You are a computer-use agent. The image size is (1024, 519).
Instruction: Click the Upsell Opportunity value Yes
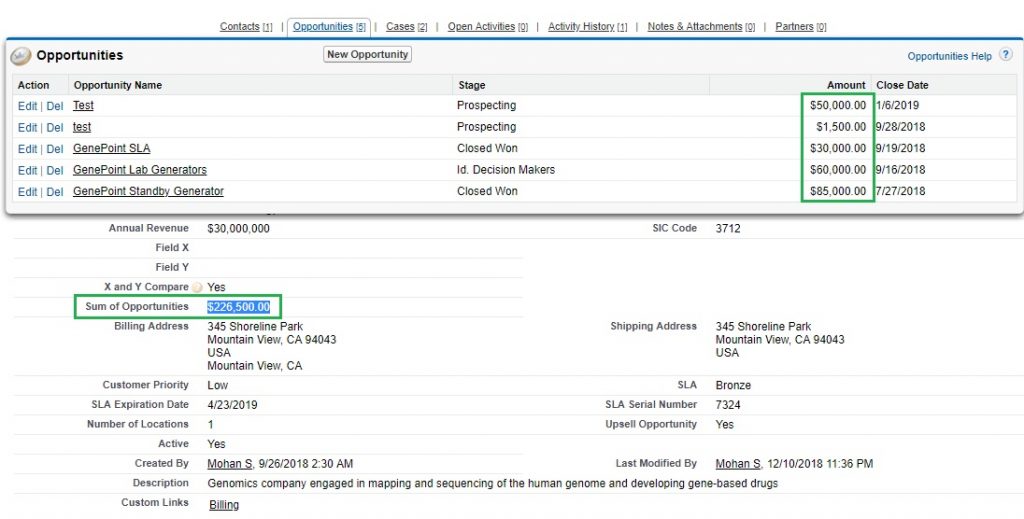tap(725, 424)
